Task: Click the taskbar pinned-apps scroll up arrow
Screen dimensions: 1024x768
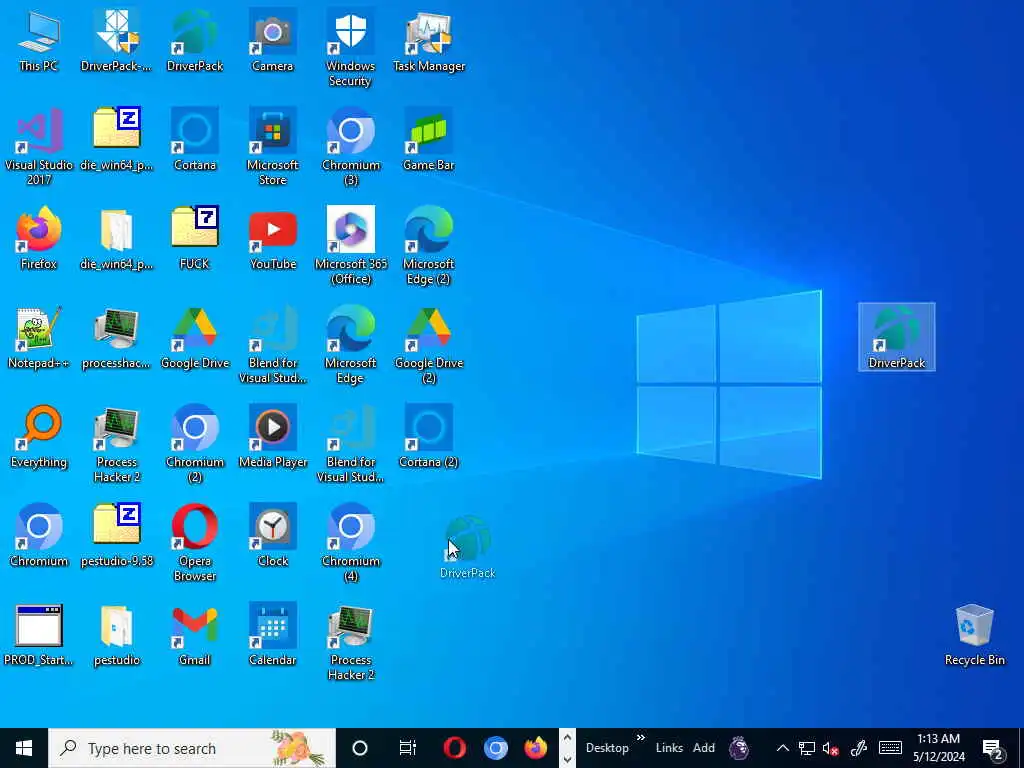Action: tap(567, 738)
